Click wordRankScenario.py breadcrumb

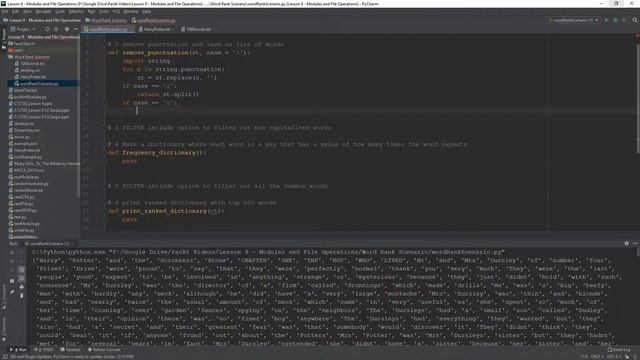click(153, 20)
